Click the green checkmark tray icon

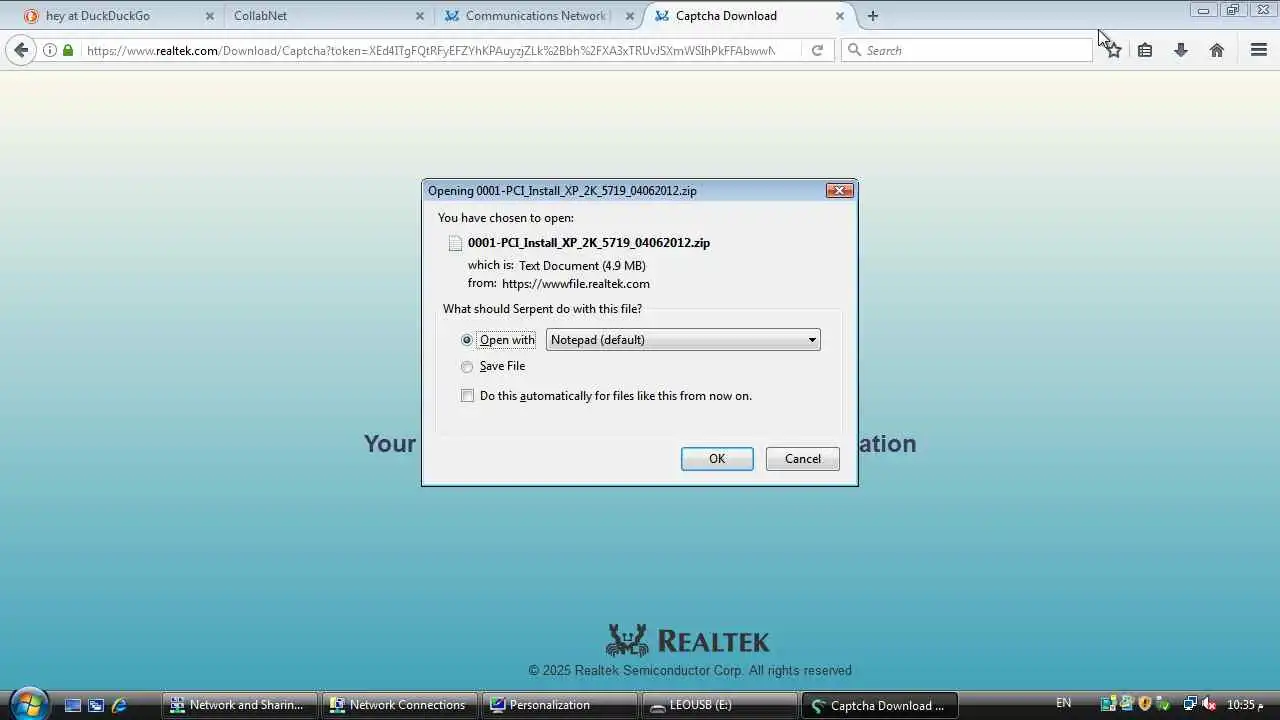pos(1163,704)
